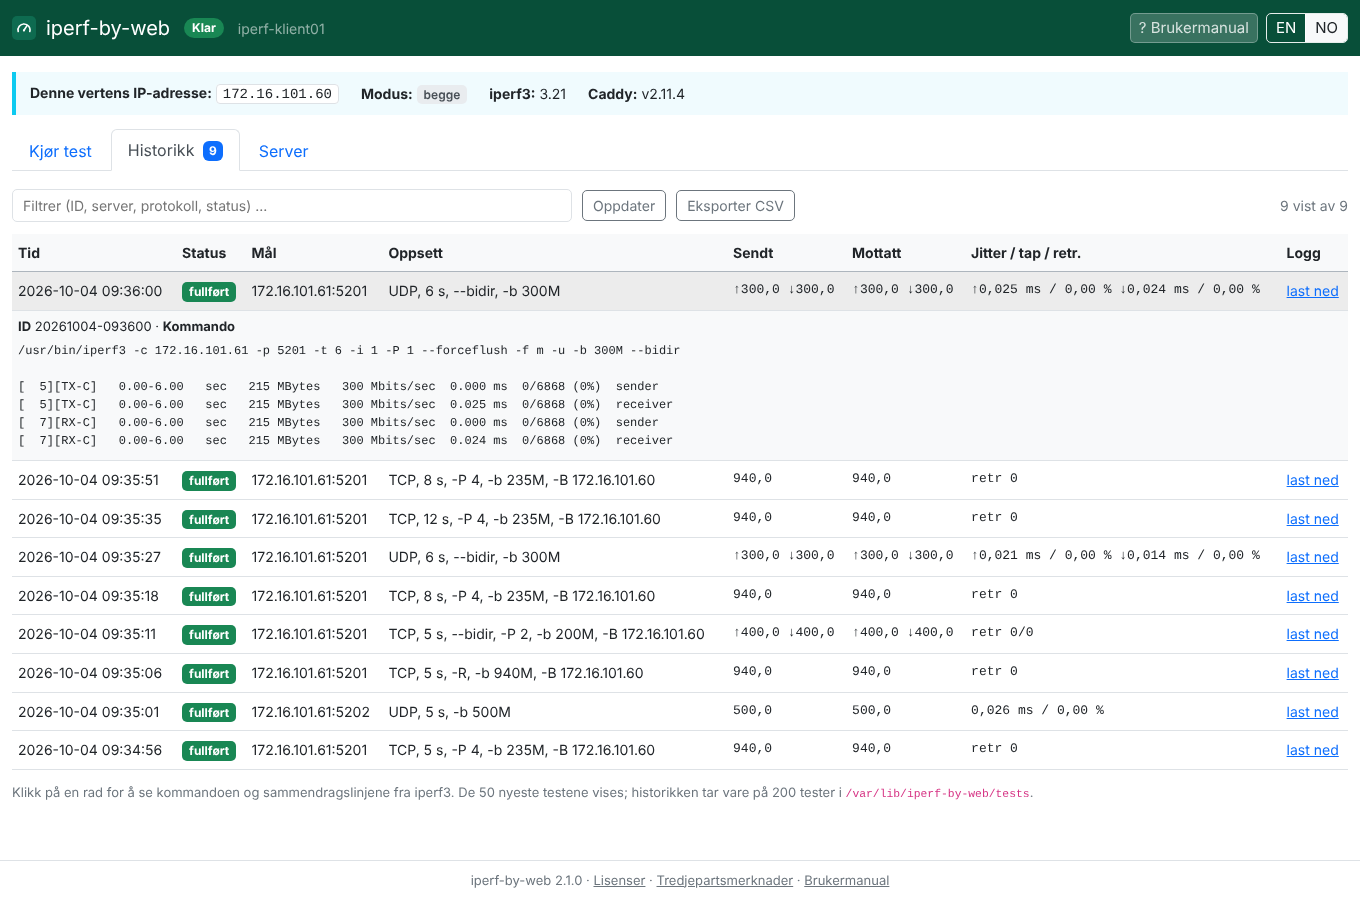Download the log of the 09:35:18 test
This screenshot has height=900, width=1360.
pos(1312,596)
